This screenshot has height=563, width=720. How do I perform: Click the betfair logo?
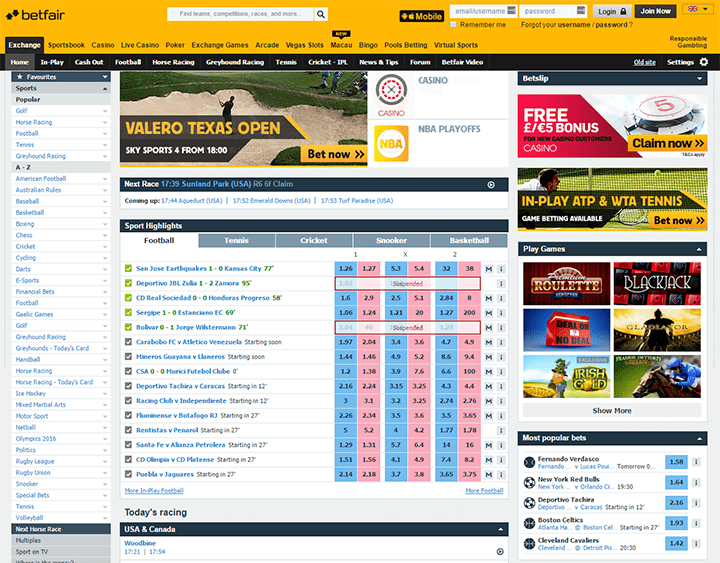35,15
